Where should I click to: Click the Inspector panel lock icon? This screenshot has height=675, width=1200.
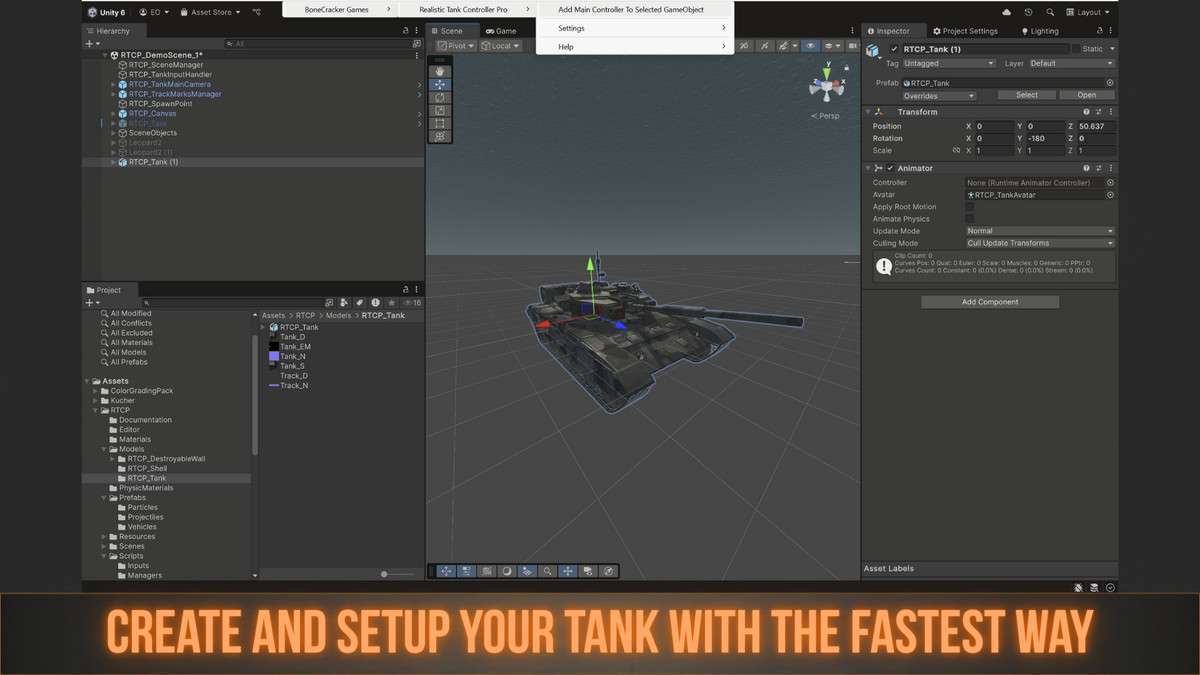(x=1099, y=31)
